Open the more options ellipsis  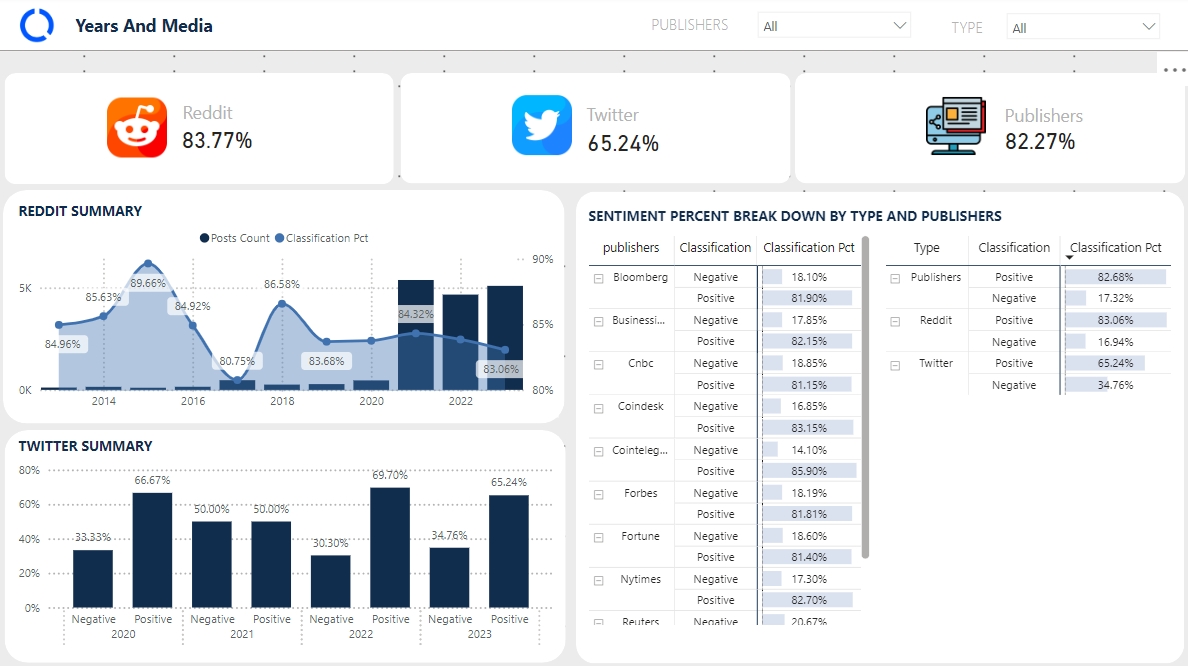click(1174, 70)
